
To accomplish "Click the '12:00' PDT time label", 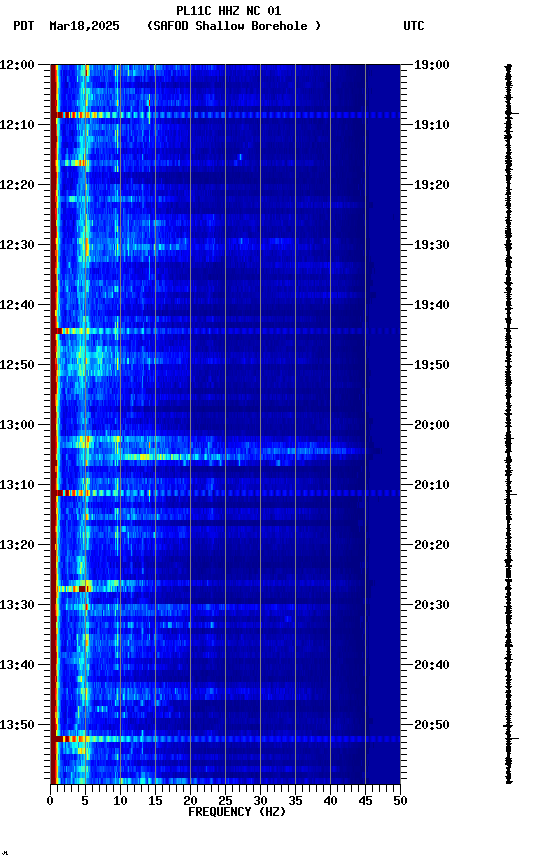I will pyautogui.click(x=17, y=65).
